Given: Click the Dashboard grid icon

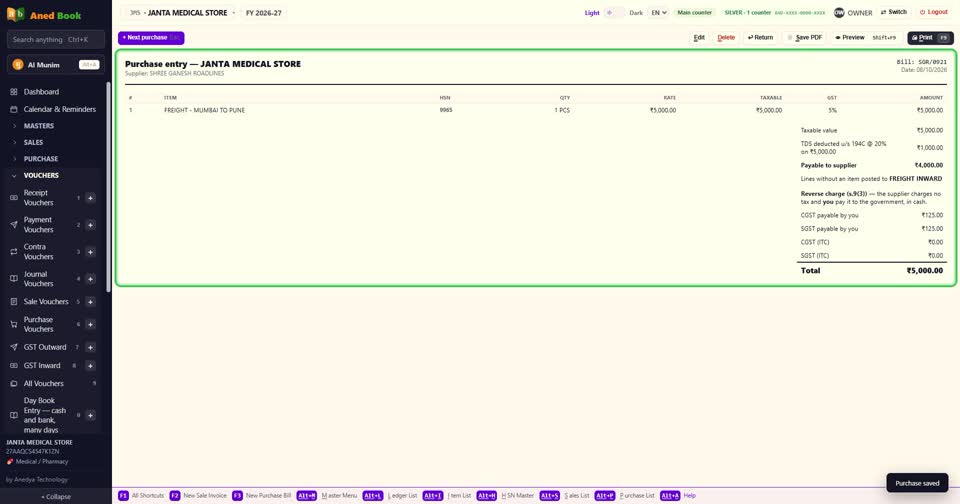Looking at the screenshot, I should (13, 92).
